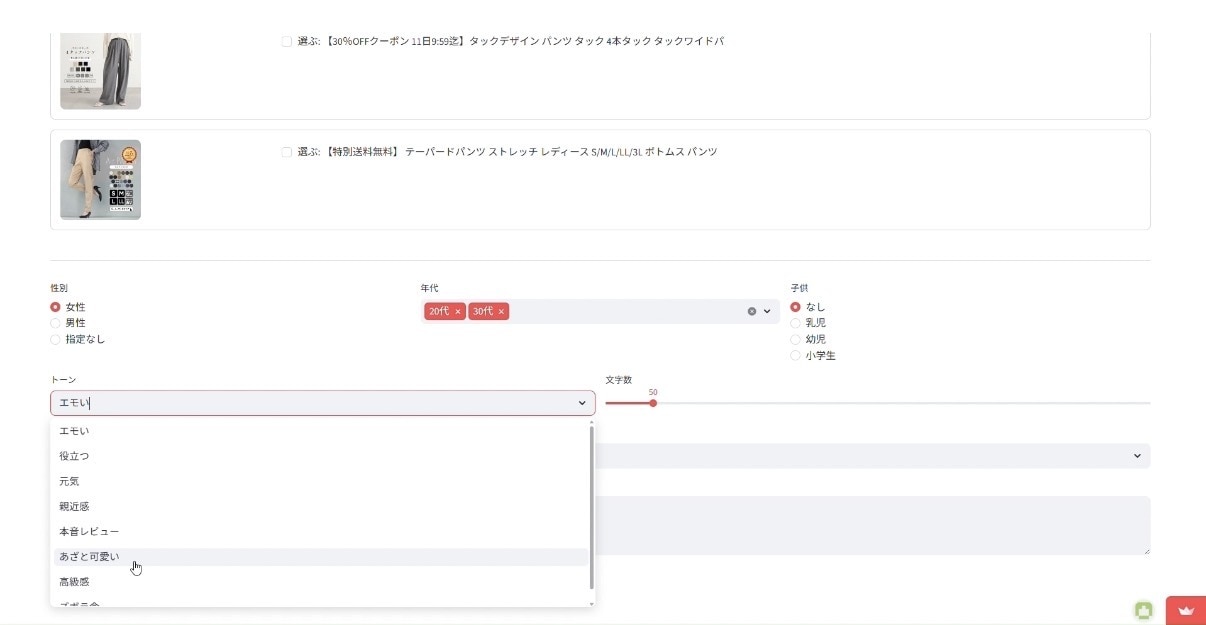Open the grey tuck wide pants thumbnail

(x=100, y=70)
